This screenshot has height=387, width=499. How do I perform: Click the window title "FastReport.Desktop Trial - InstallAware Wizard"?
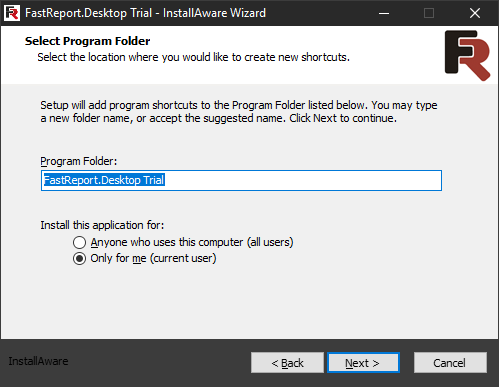point(145,13)
